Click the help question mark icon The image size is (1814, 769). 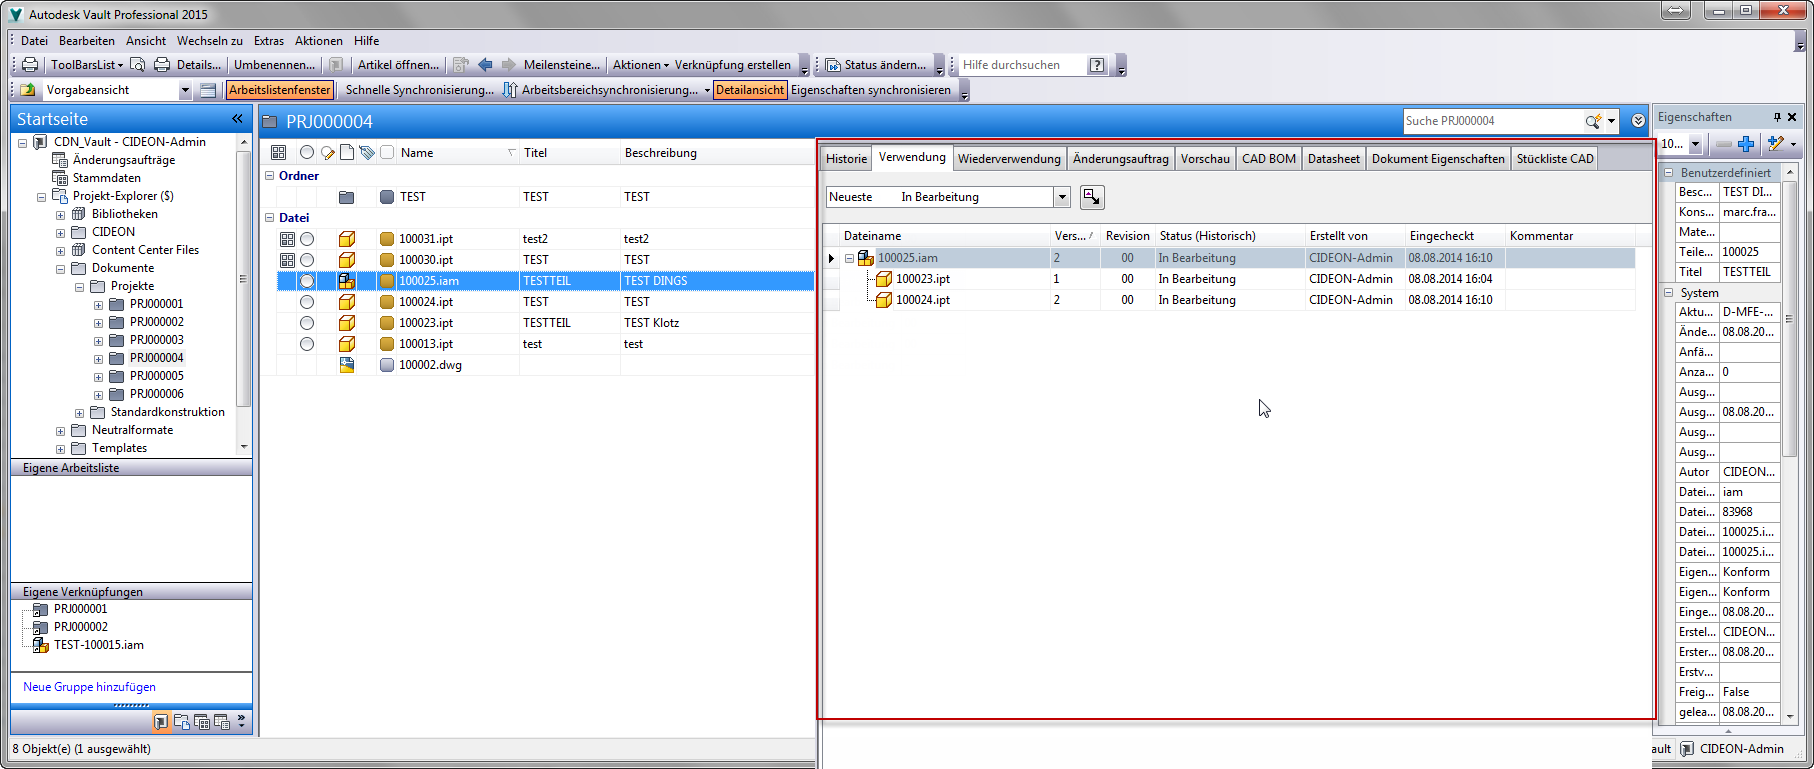(x=1097, y=65)
